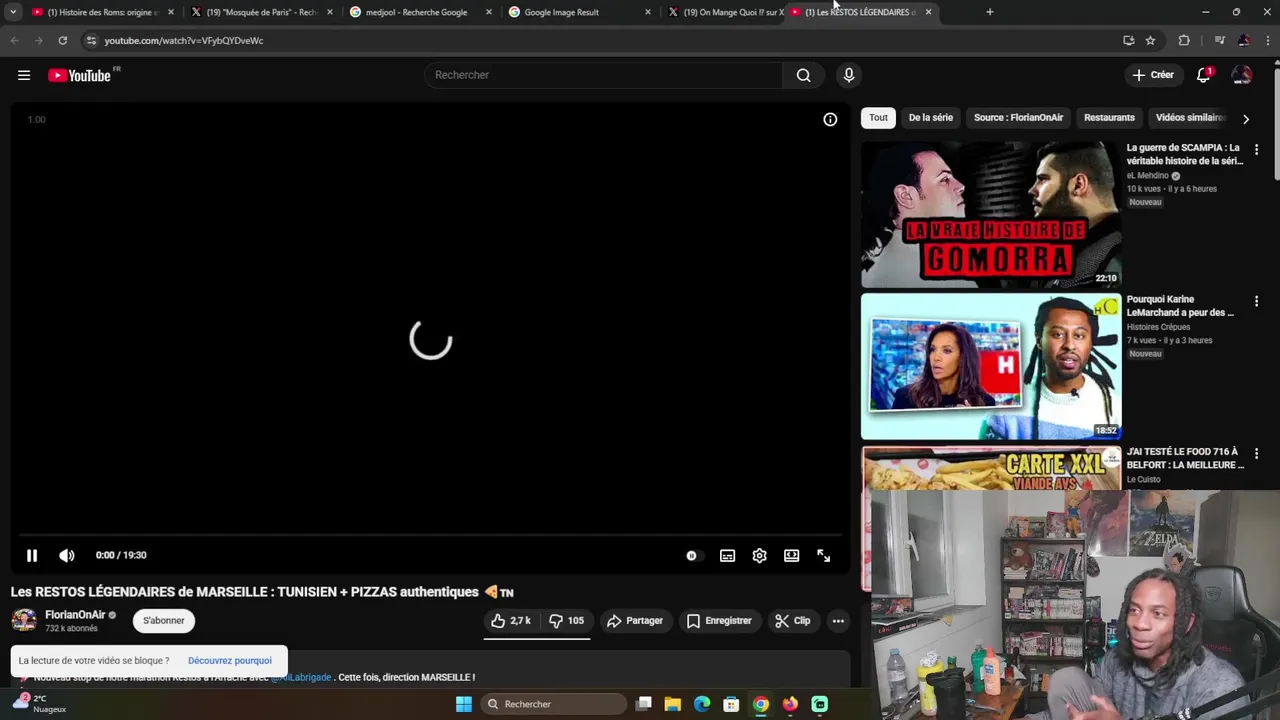Toggle subtitles captions button
Viewport: 1280px width, 720px height.
click(727, 555)
